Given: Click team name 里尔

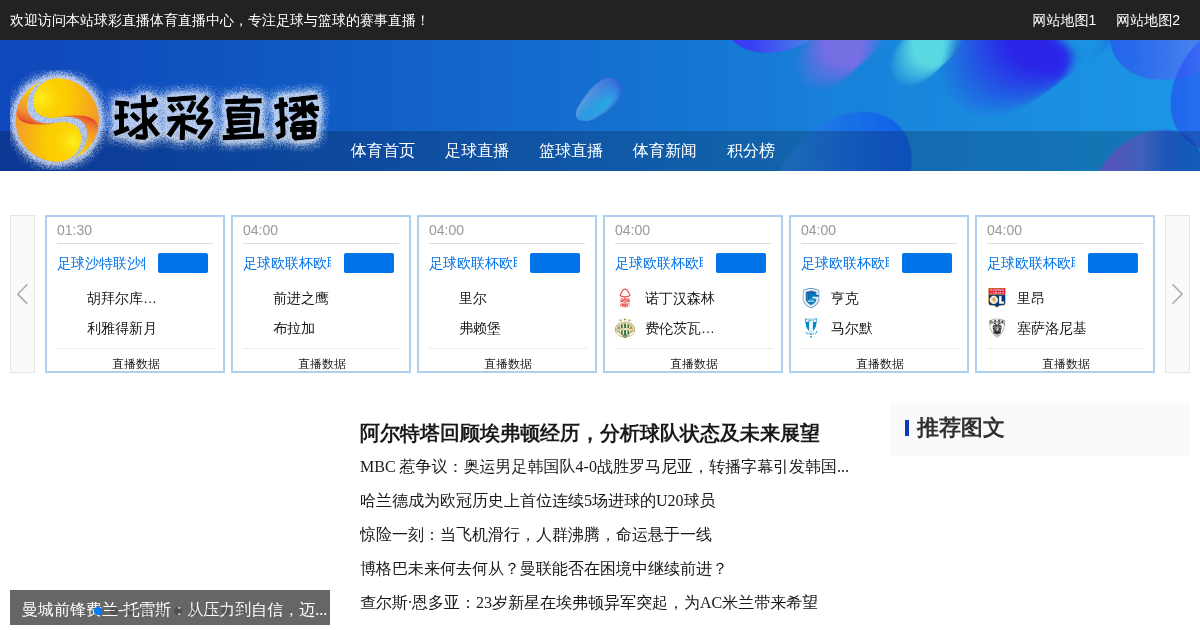Looking at the screenshot, I should pyautogui.click(x=473, y=298).
